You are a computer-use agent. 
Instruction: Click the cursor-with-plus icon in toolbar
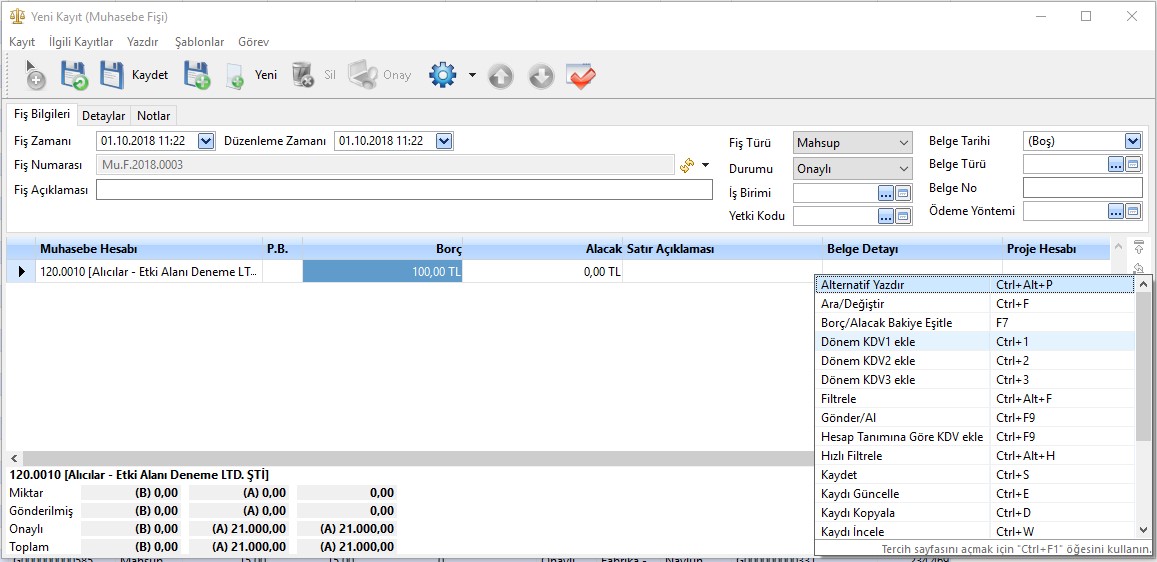(35, 75)
